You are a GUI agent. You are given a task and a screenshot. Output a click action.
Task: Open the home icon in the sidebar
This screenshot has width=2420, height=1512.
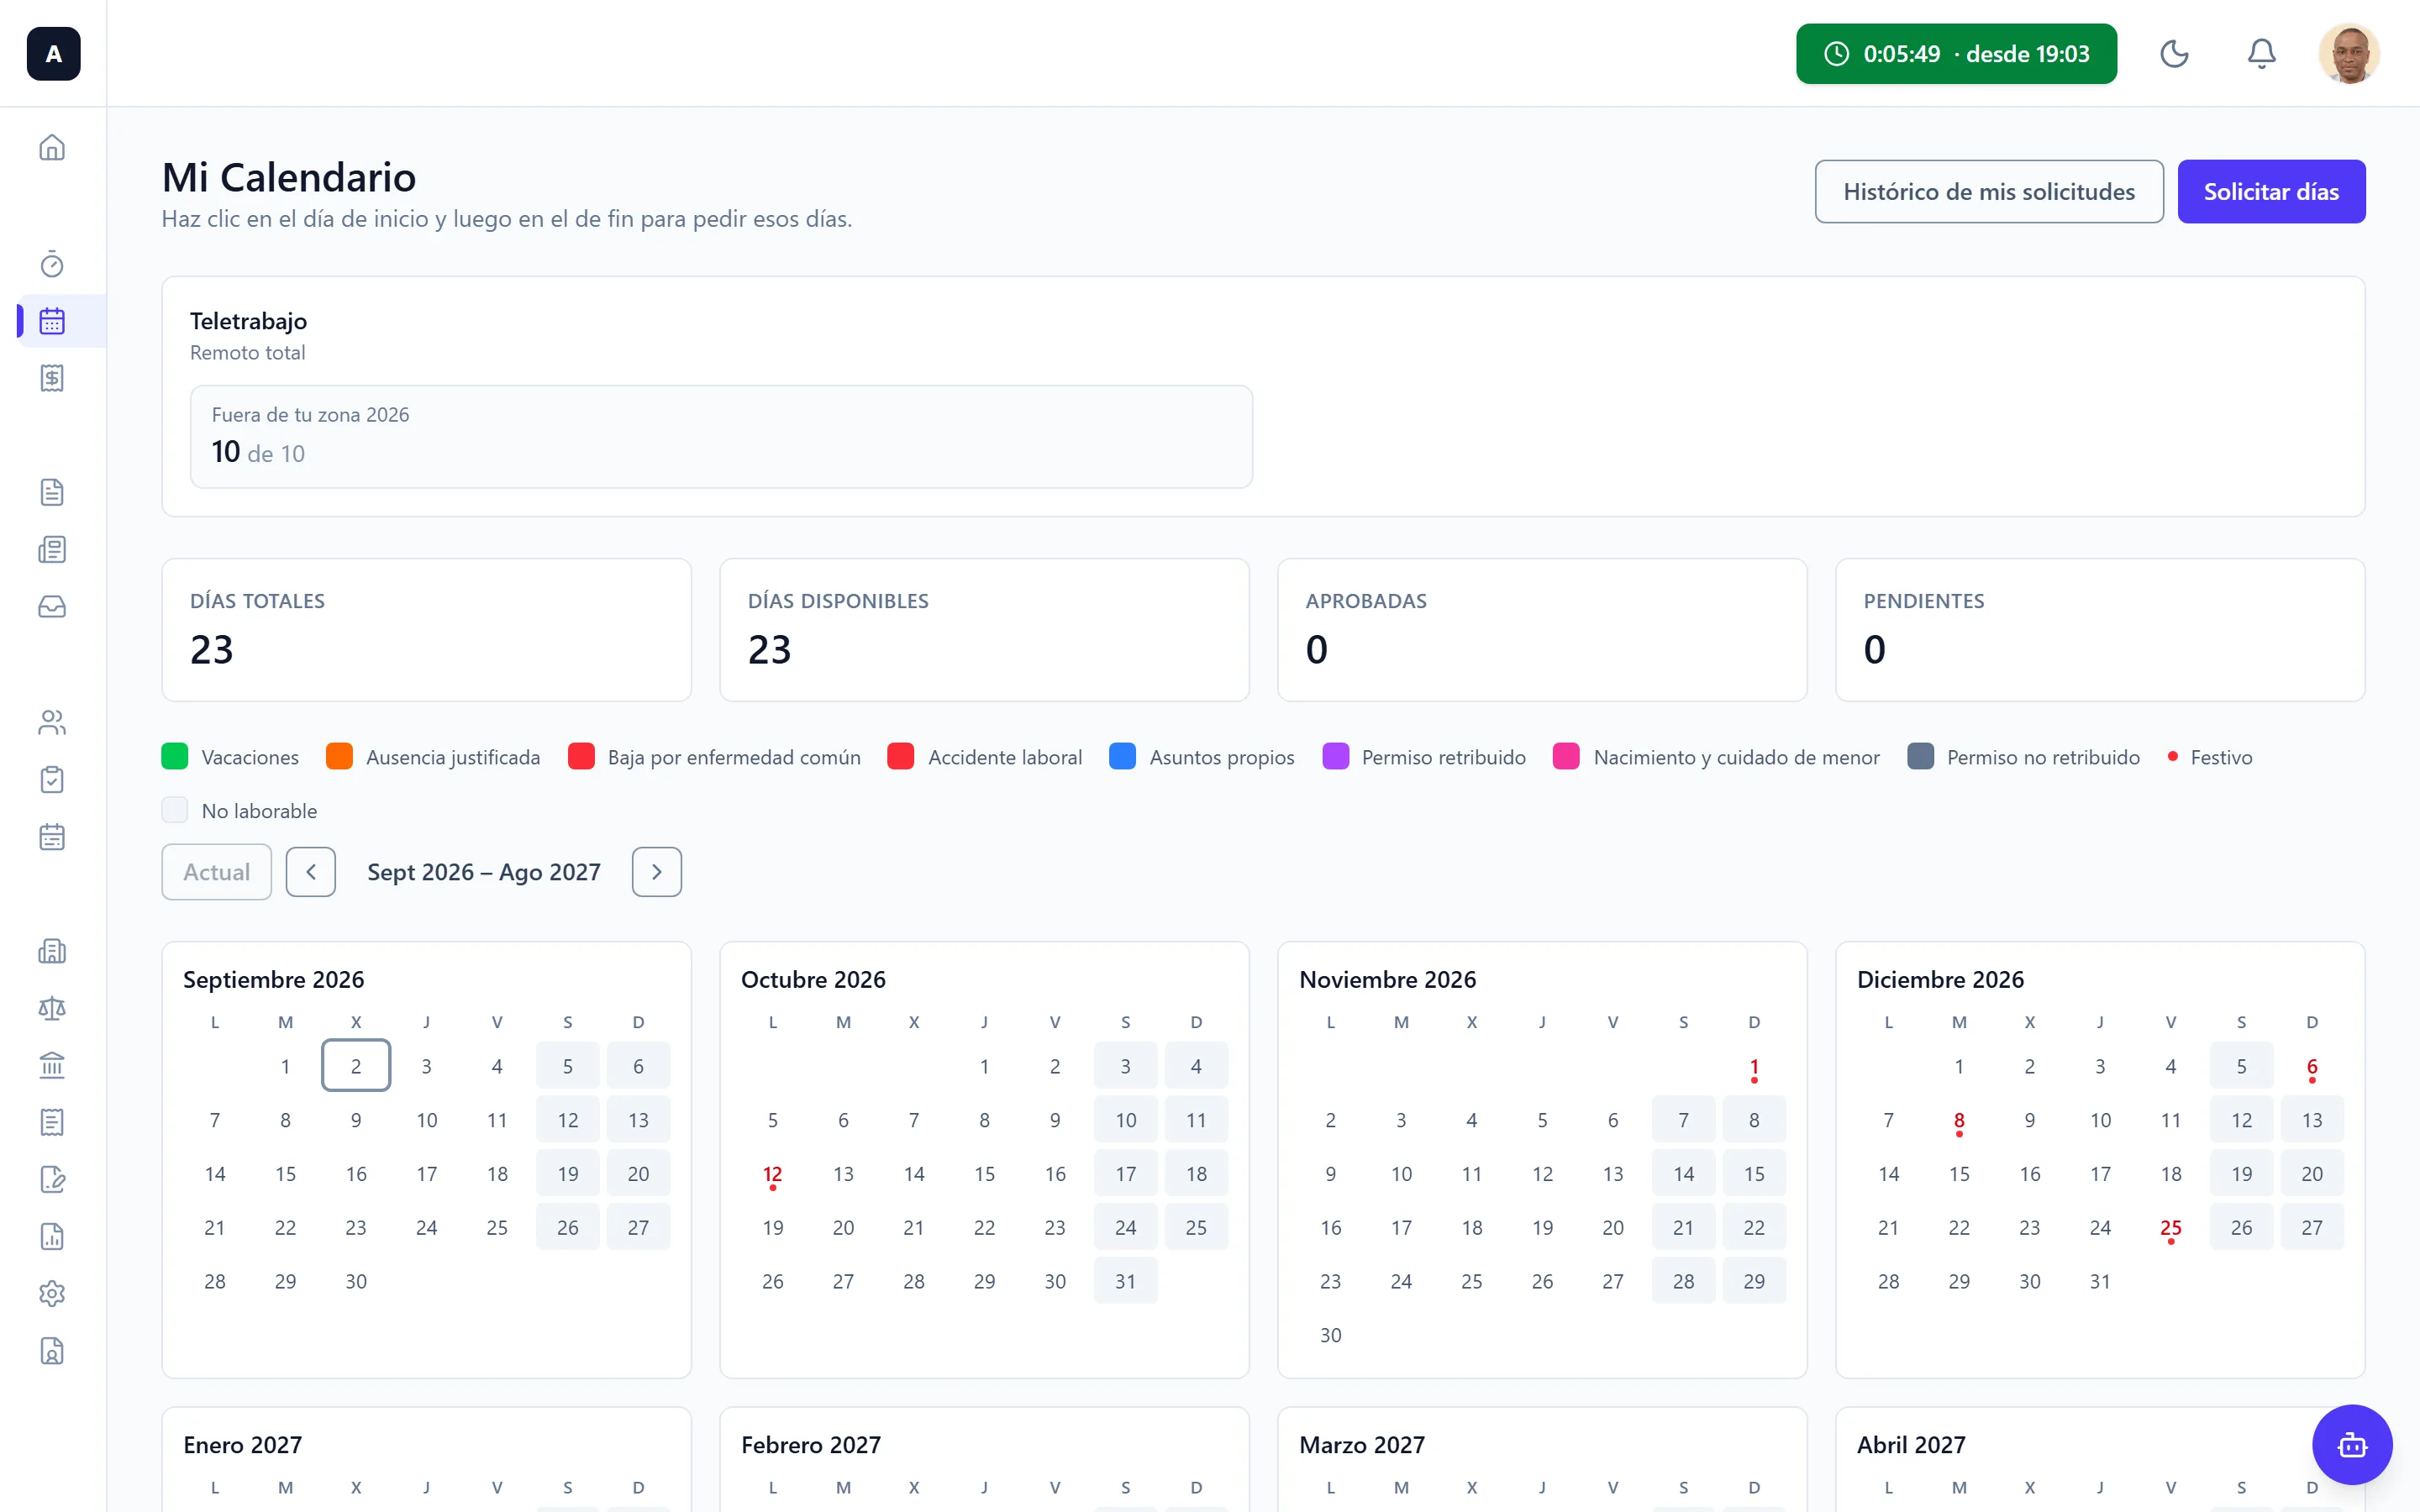[x=52, y=148]
